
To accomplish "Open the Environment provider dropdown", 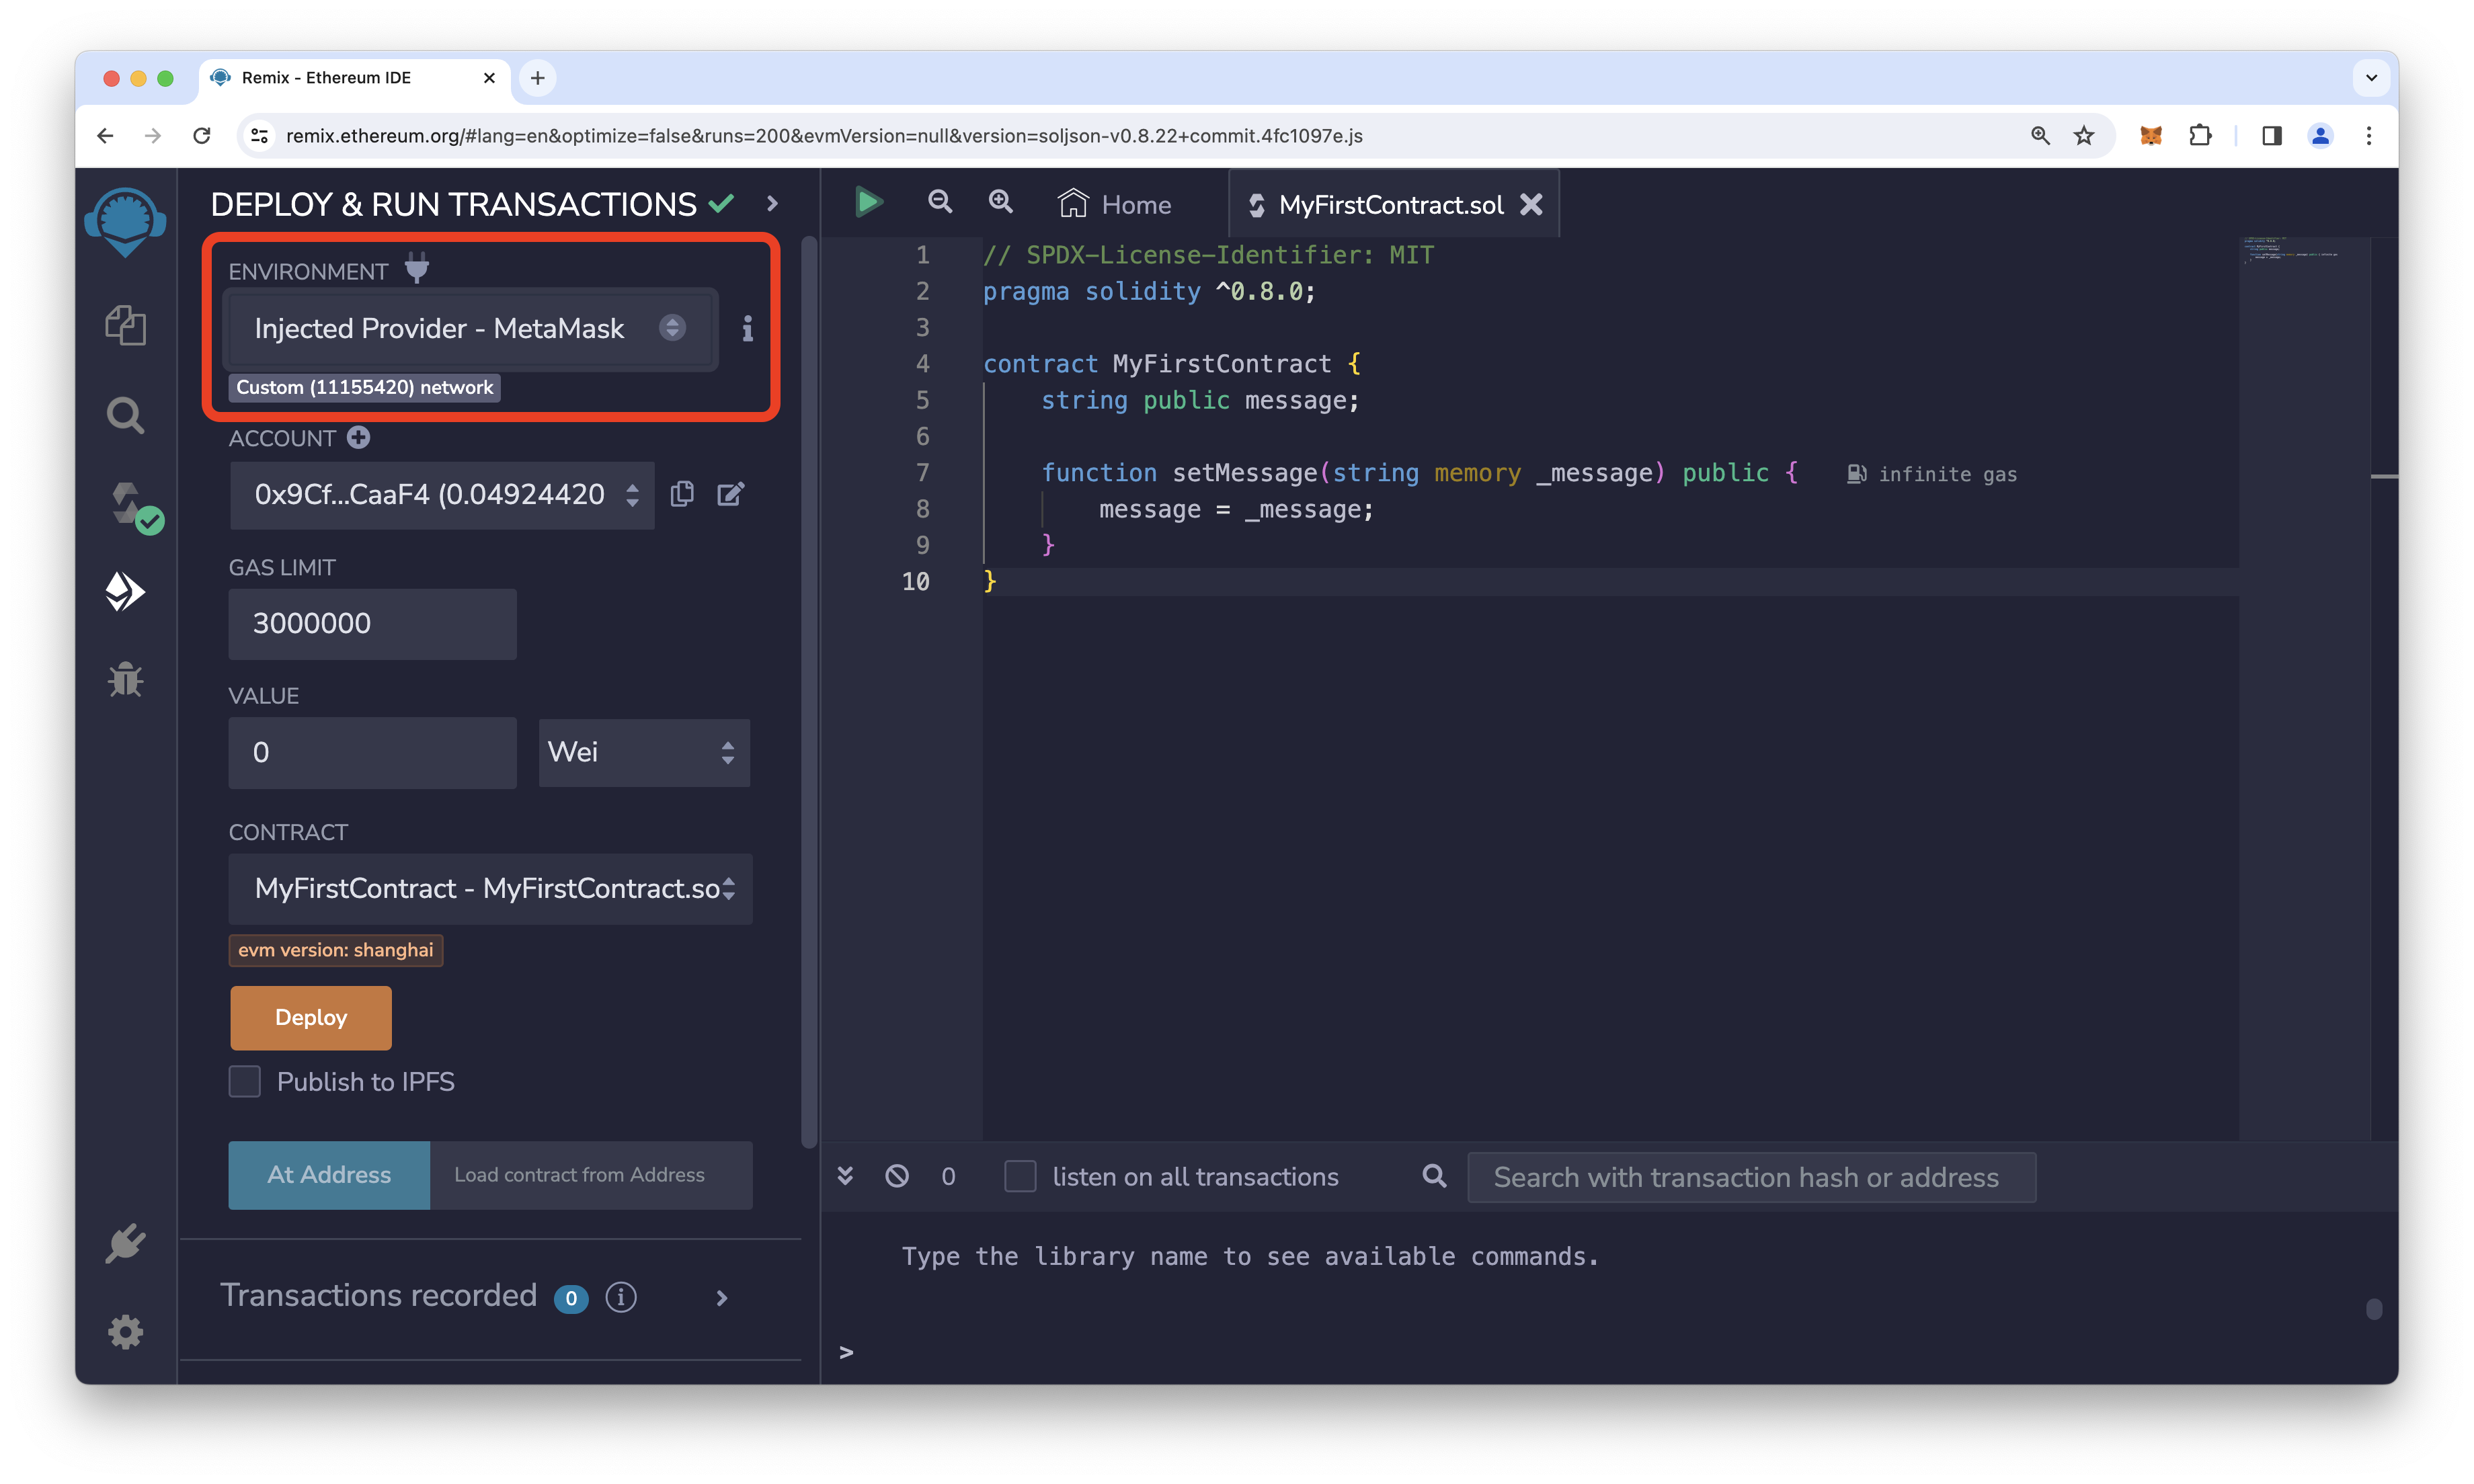I will [x=470, y=328].
